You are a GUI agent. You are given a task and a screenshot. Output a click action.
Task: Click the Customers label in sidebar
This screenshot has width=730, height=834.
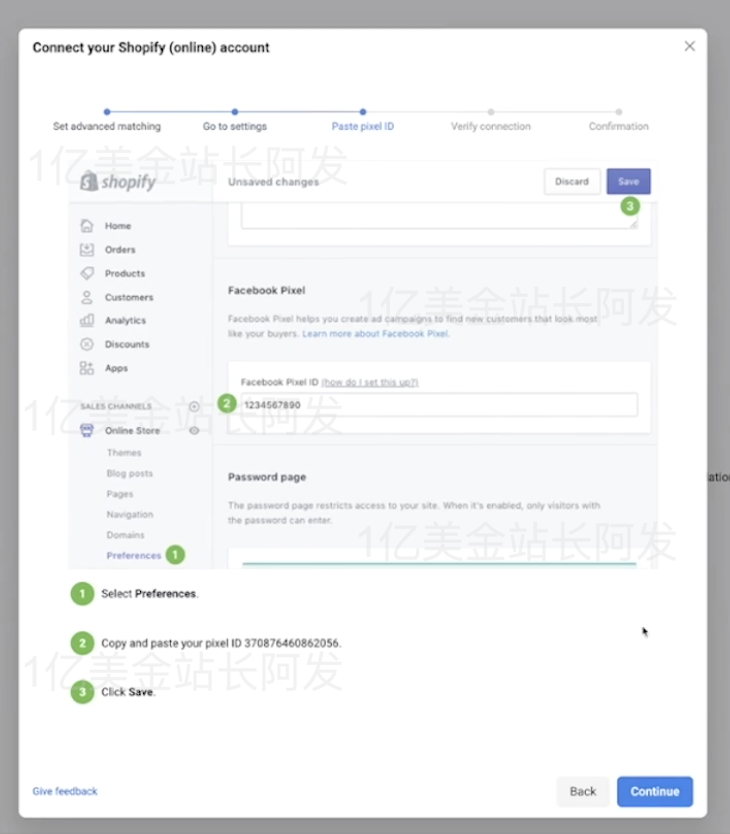click(x=129, y=297)
